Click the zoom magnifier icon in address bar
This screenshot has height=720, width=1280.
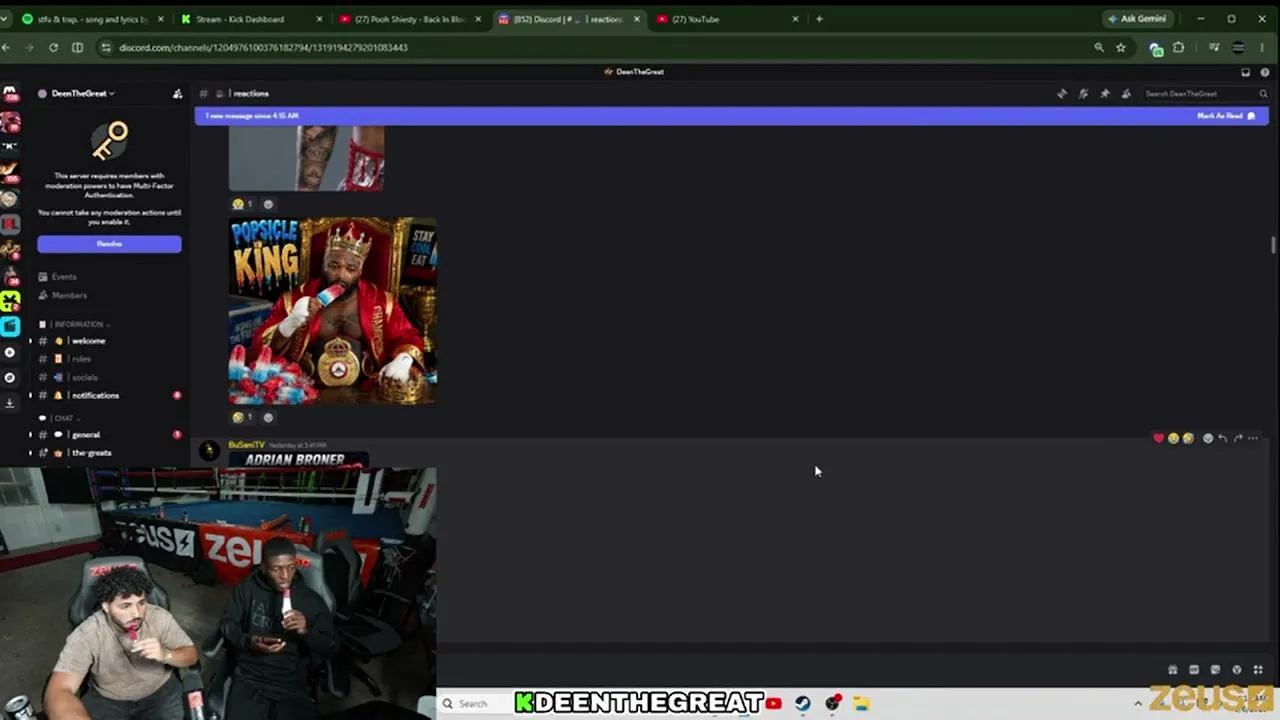coord(1099,47)
